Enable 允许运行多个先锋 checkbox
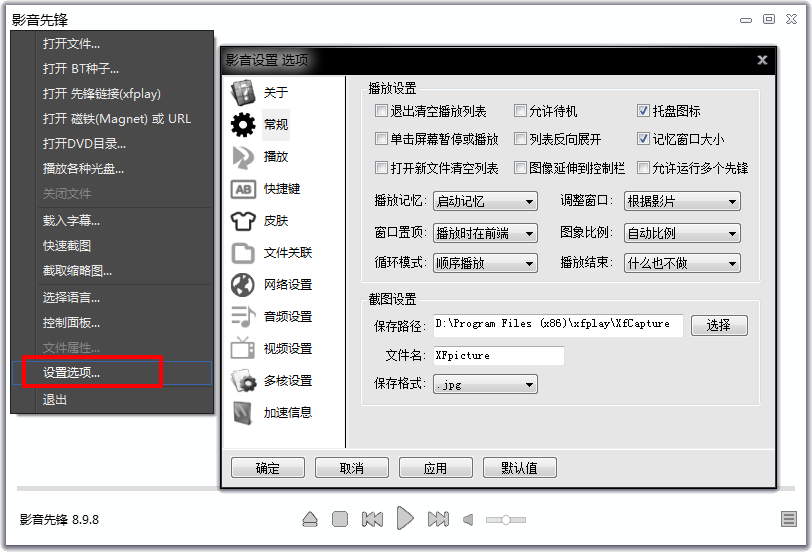Viewport: 812px width, 552px height. coord(643,168)
